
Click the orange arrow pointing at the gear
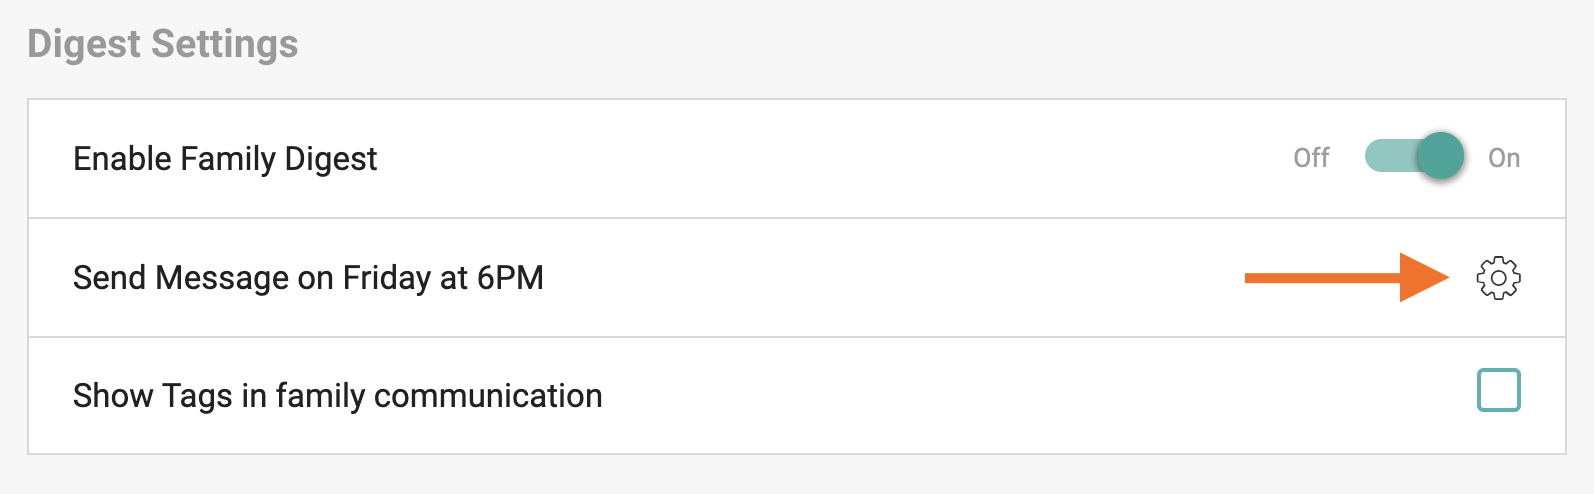(x=1347, y=278)
